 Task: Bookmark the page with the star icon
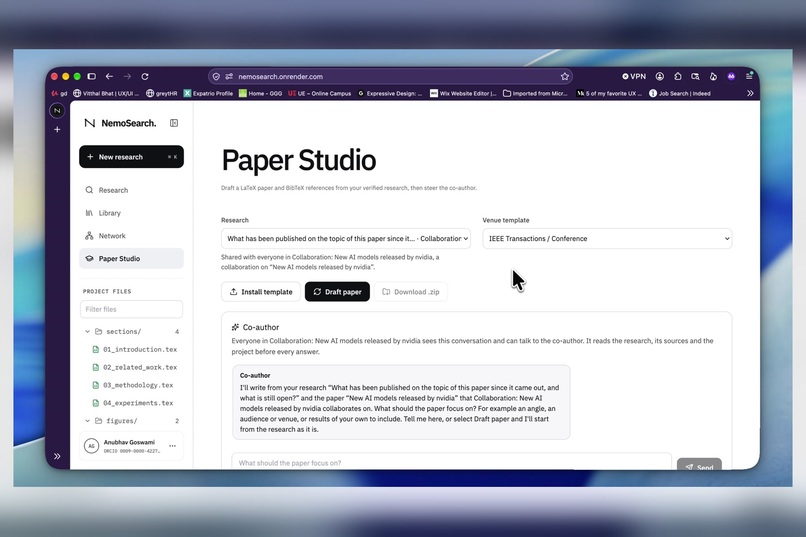565,77
